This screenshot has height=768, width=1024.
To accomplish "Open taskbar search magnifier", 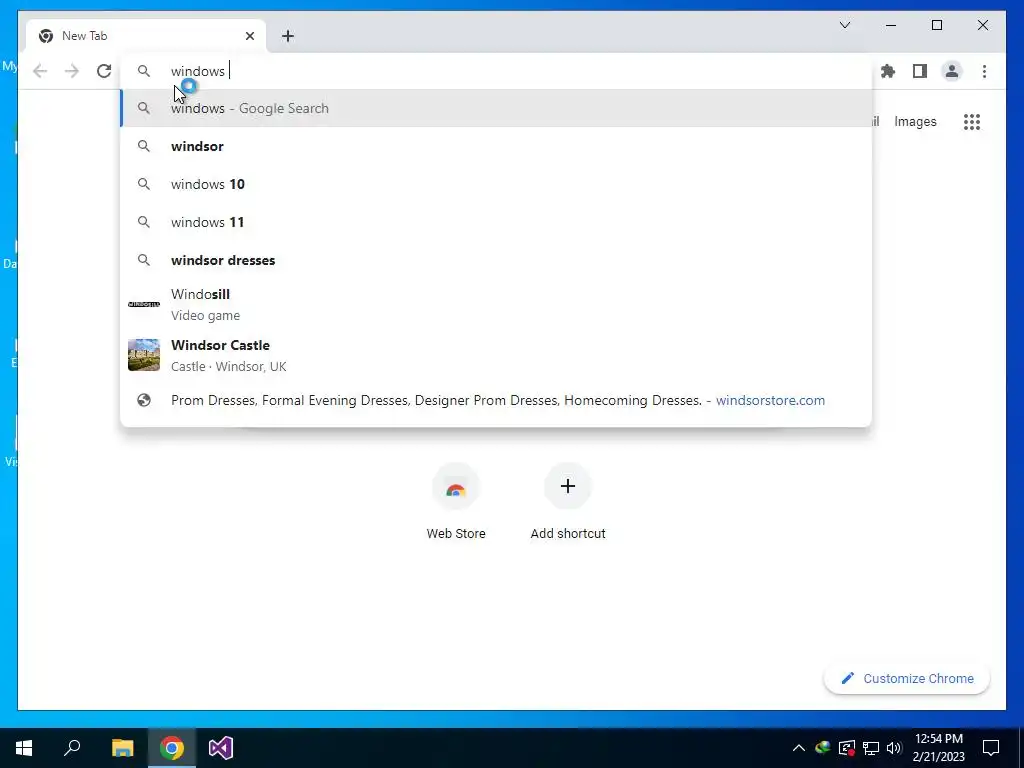I will [72, 748].
